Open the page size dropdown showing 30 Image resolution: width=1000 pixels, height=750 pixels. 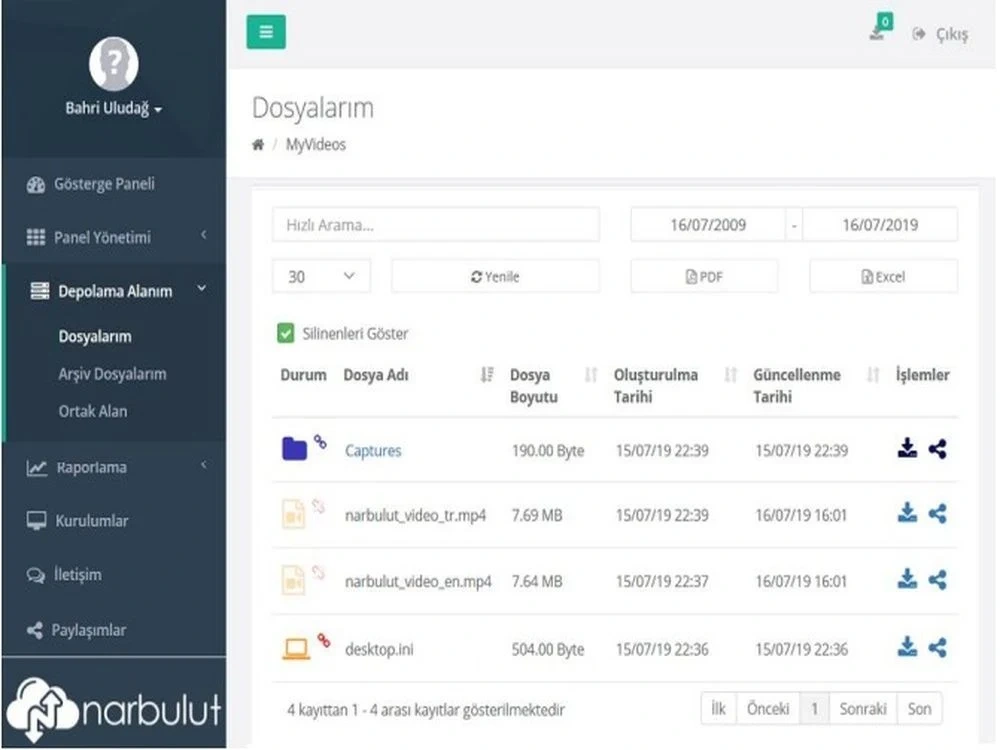click(320, 275)
